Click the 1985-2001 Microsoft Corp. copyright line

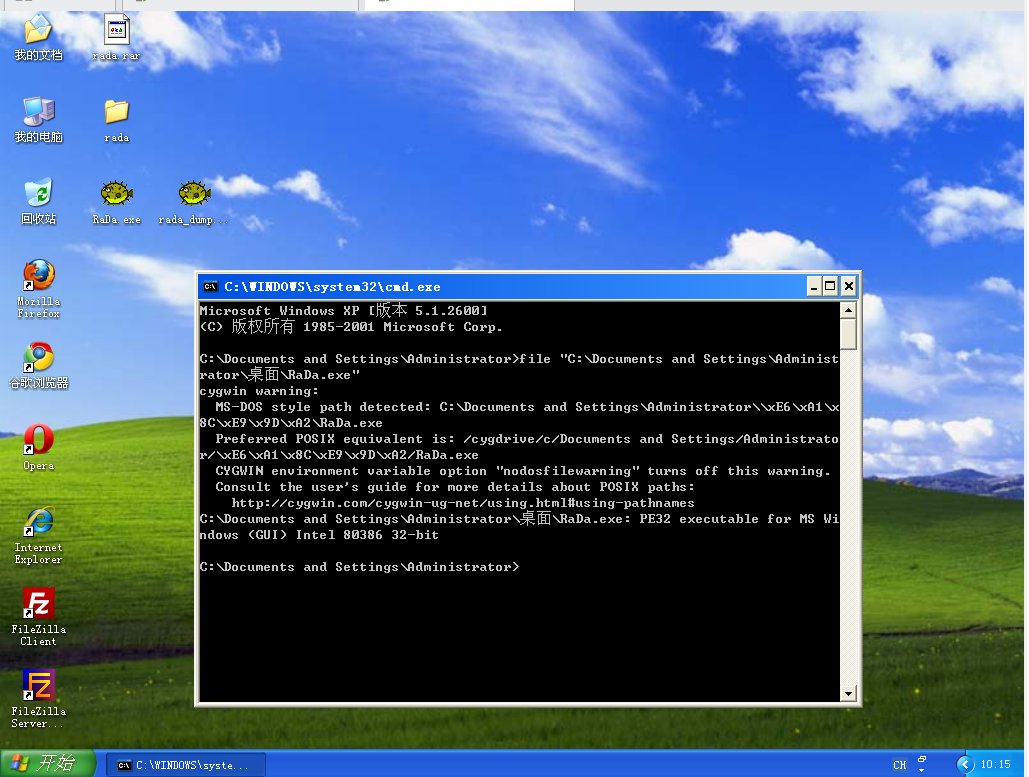pos(351,327)
